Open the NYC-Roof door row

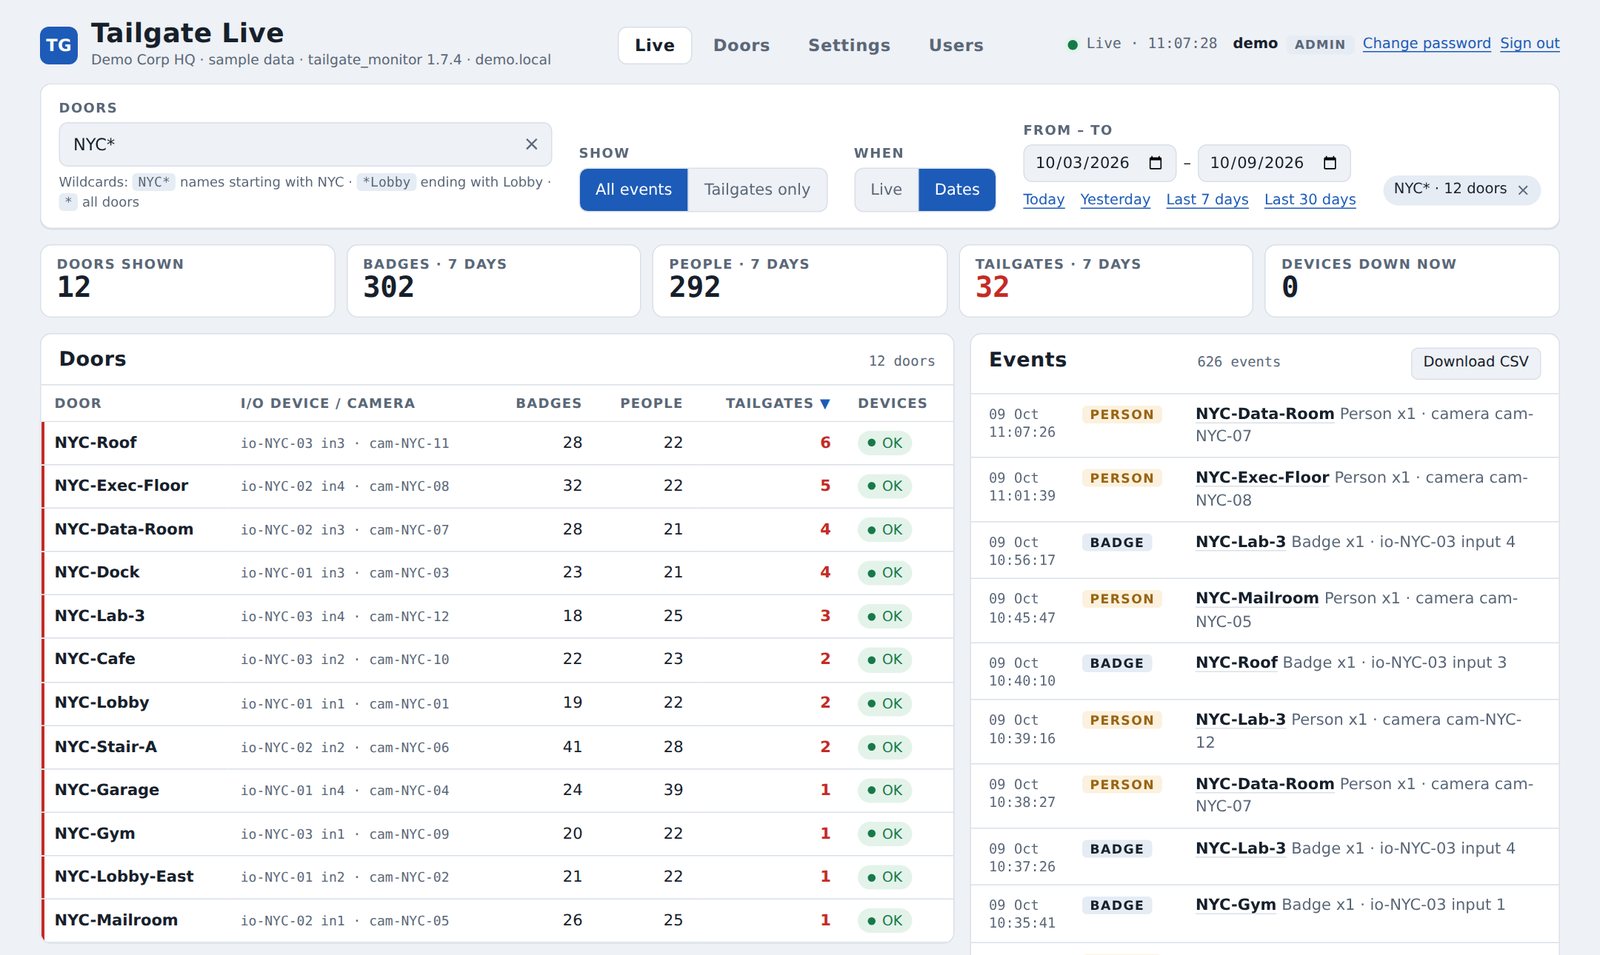pos(497,443)
